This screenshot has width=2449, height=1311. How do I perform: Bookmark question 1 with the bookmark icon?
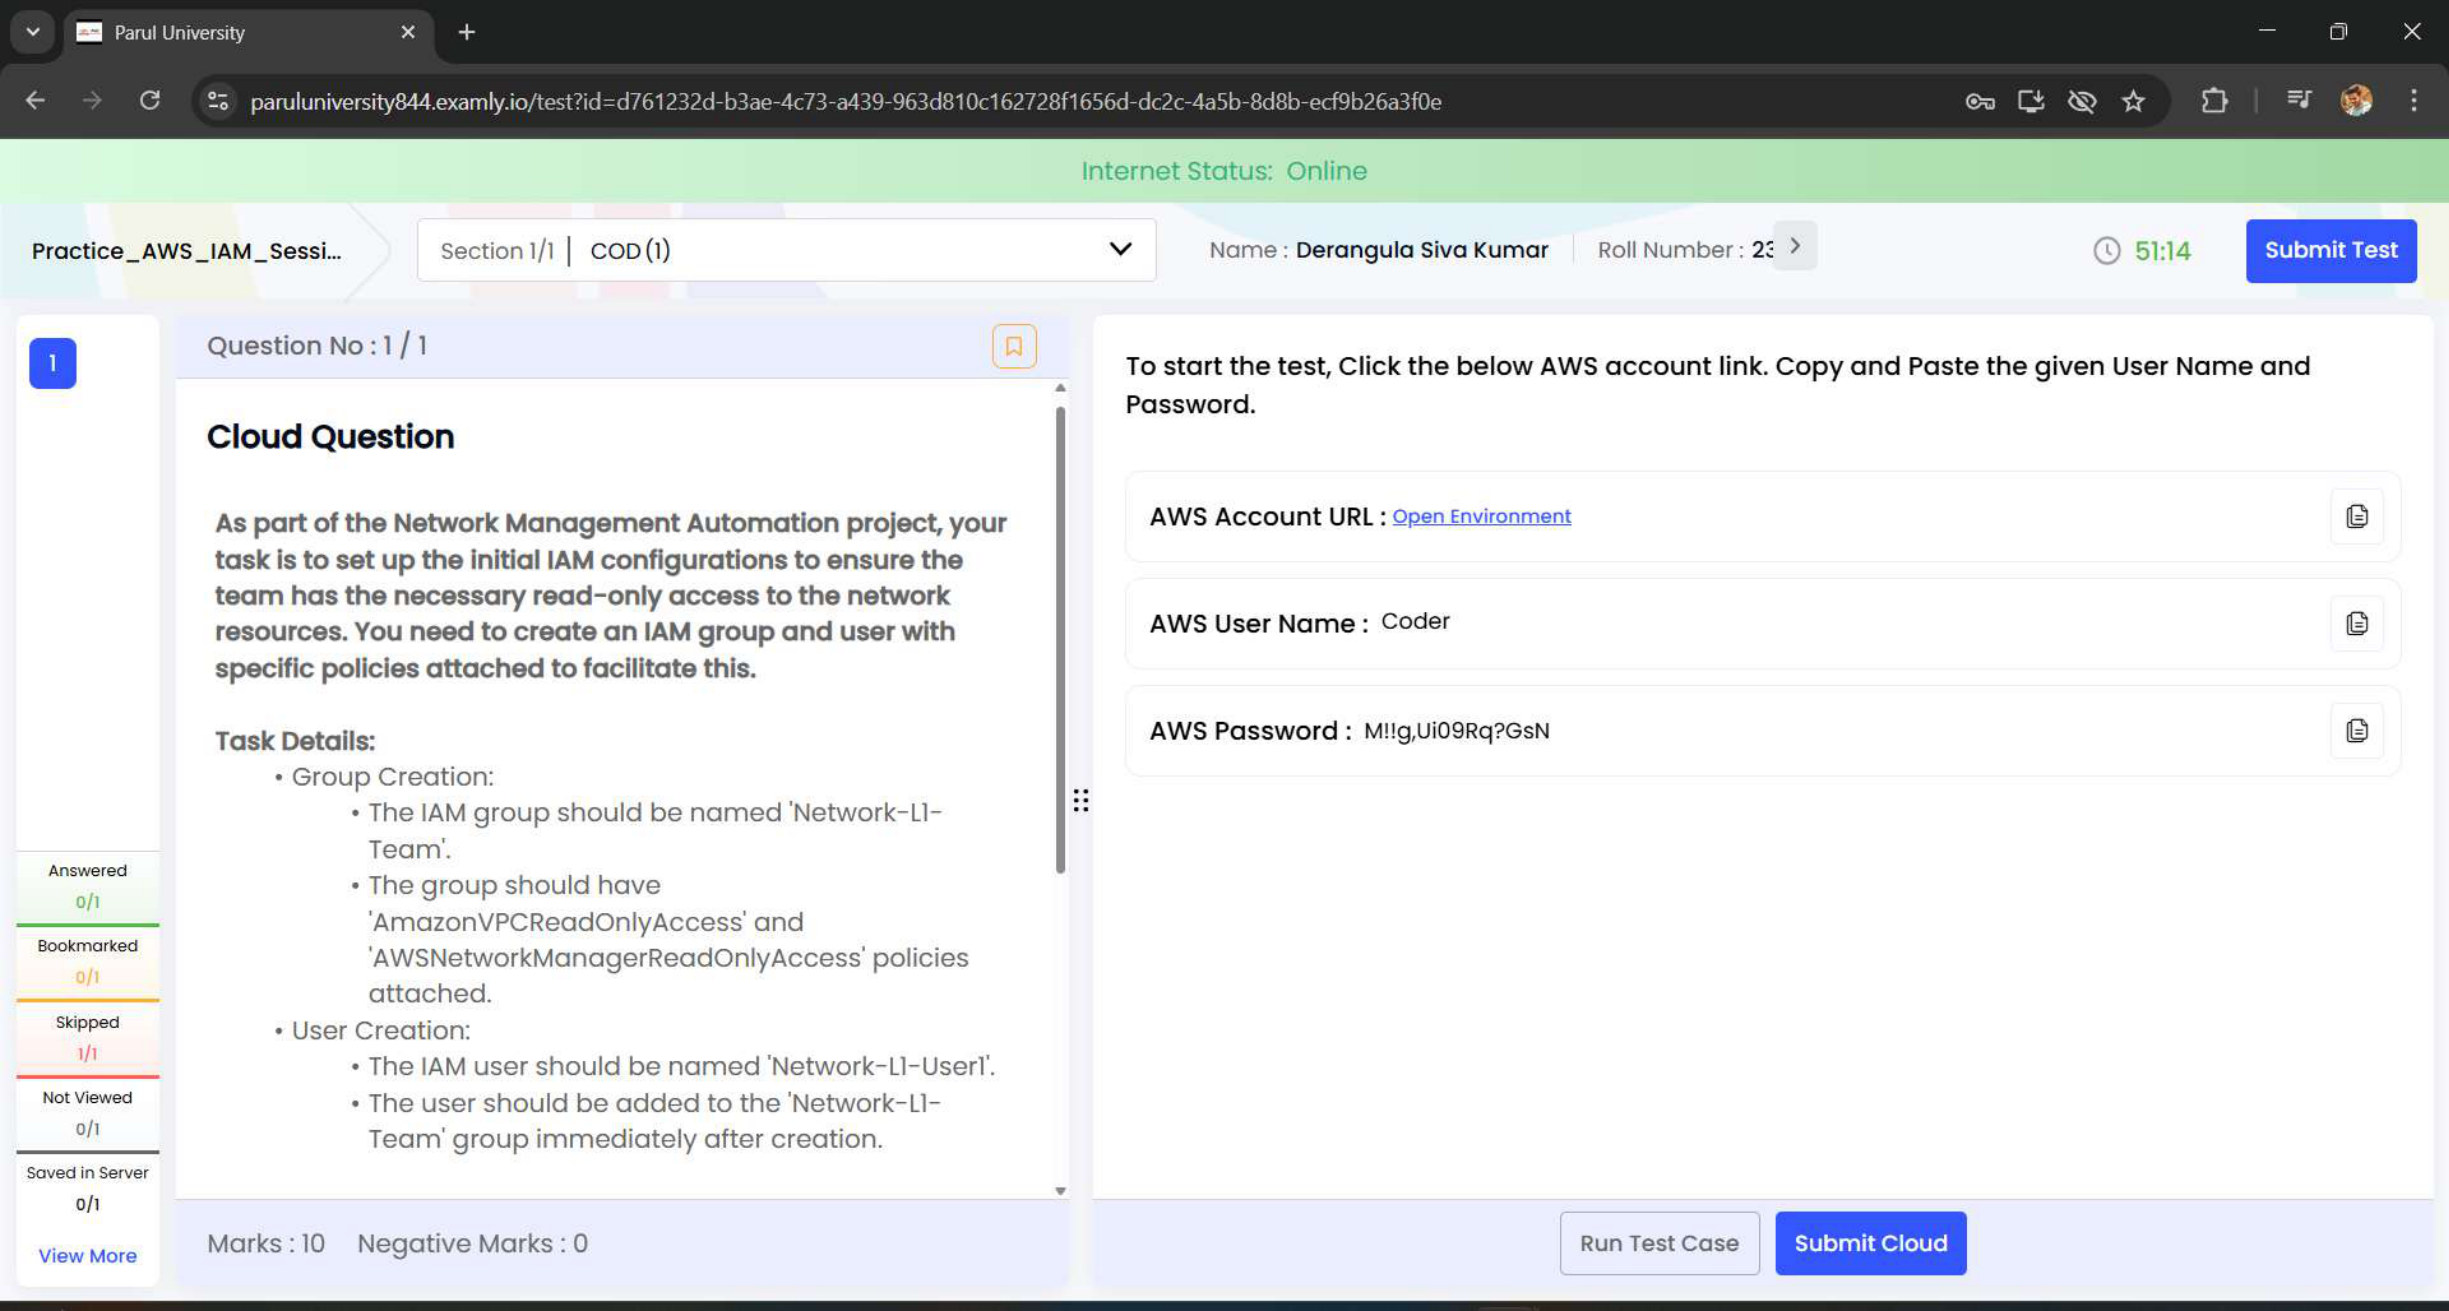click(1013, 346)
